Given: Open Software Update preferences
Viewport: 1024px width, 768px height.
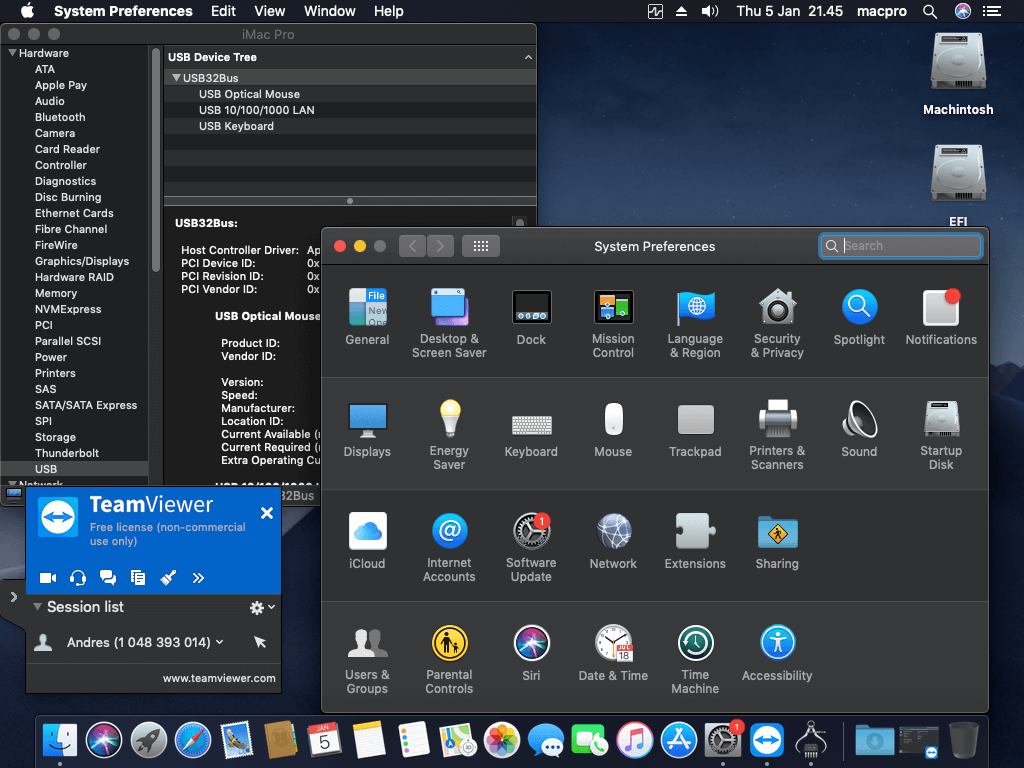Looking at the screenshot, I should click(531, 547).
